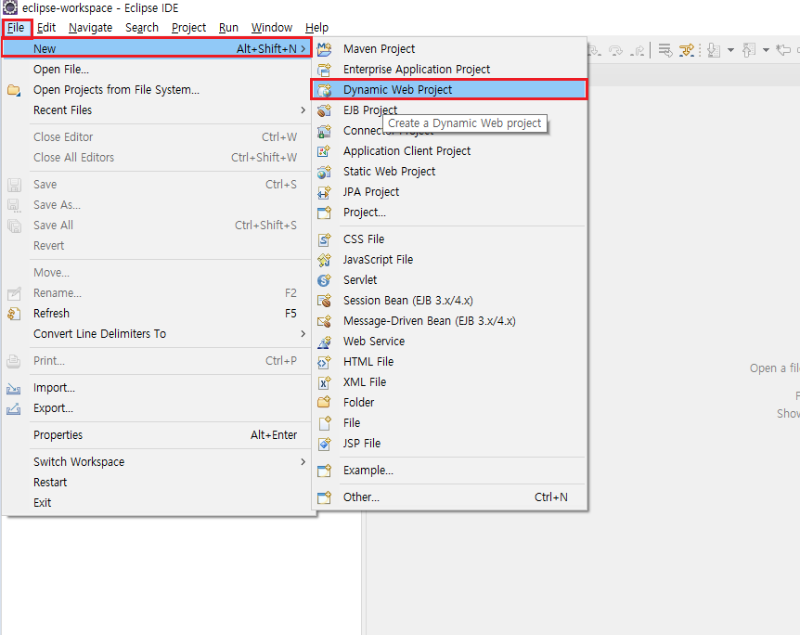Screen dimensions: 800x635
Task: Choose File entry in New submenu
Action: click(x=449, y=423)
